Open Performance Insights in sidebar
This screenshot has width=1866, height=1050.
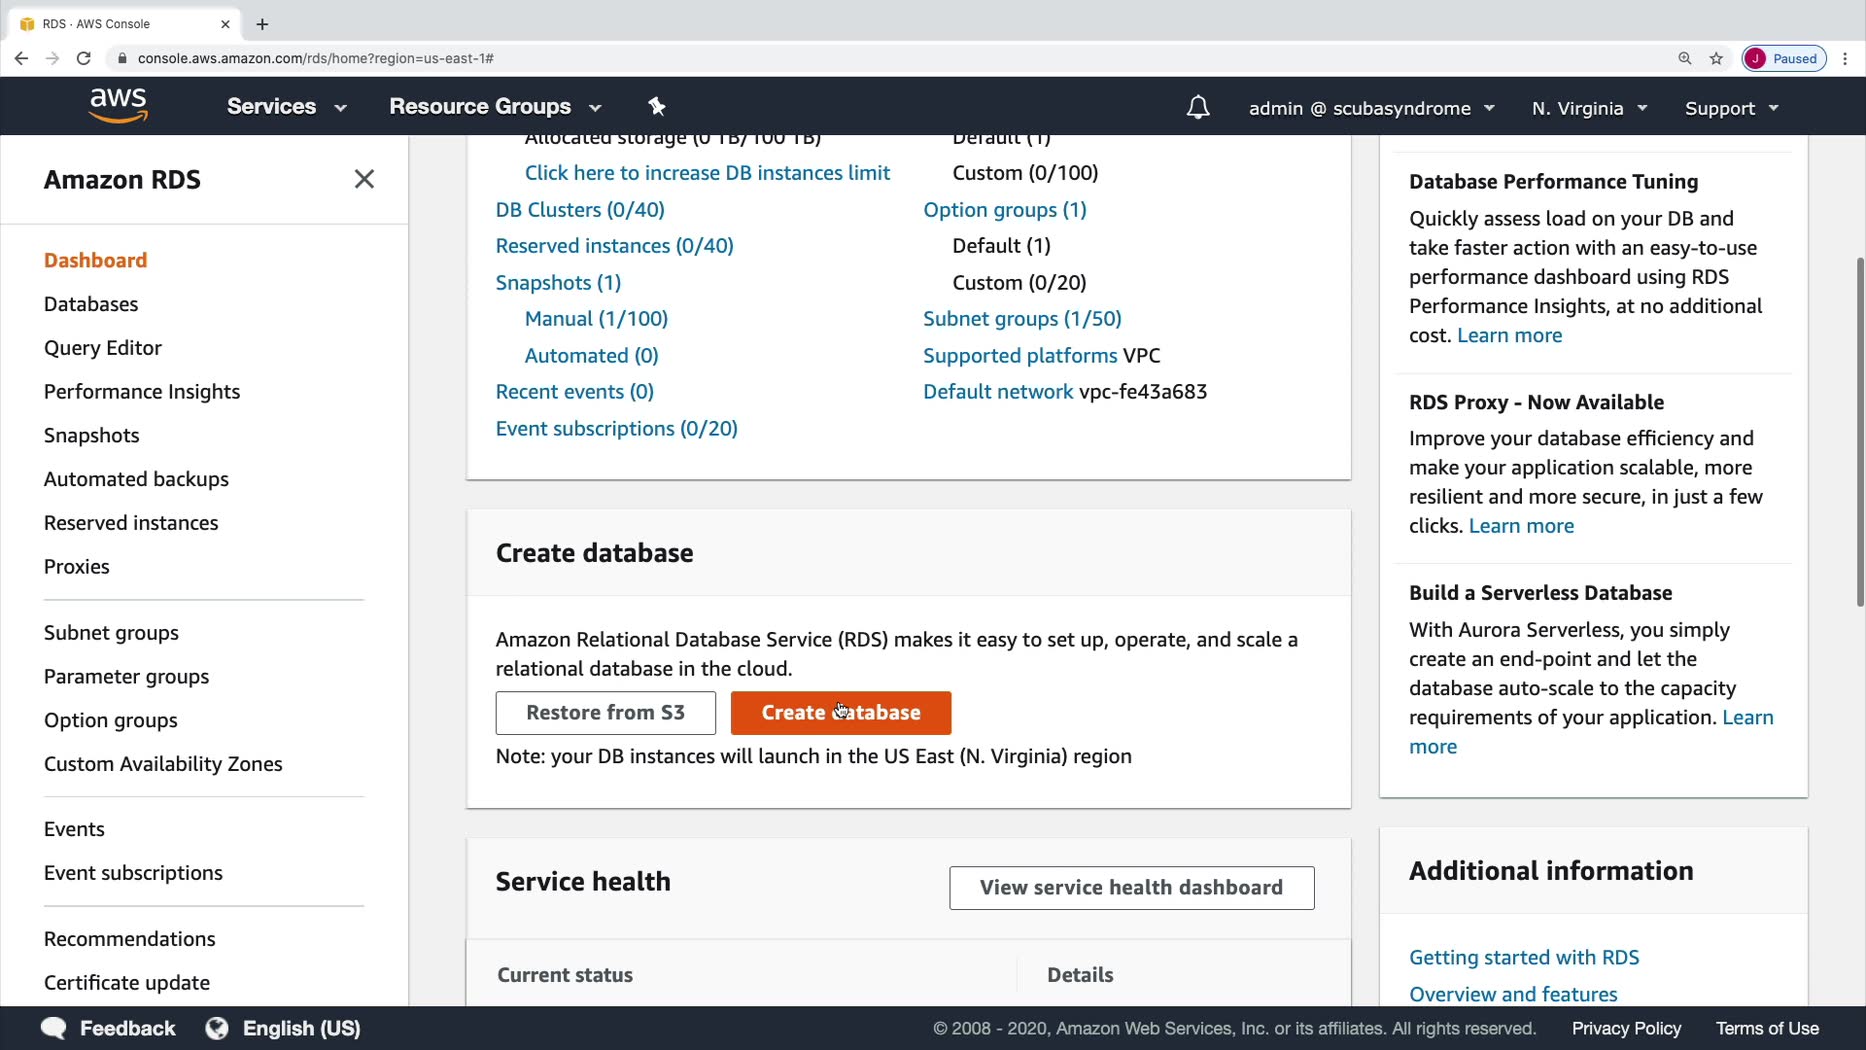pos(142,391)
